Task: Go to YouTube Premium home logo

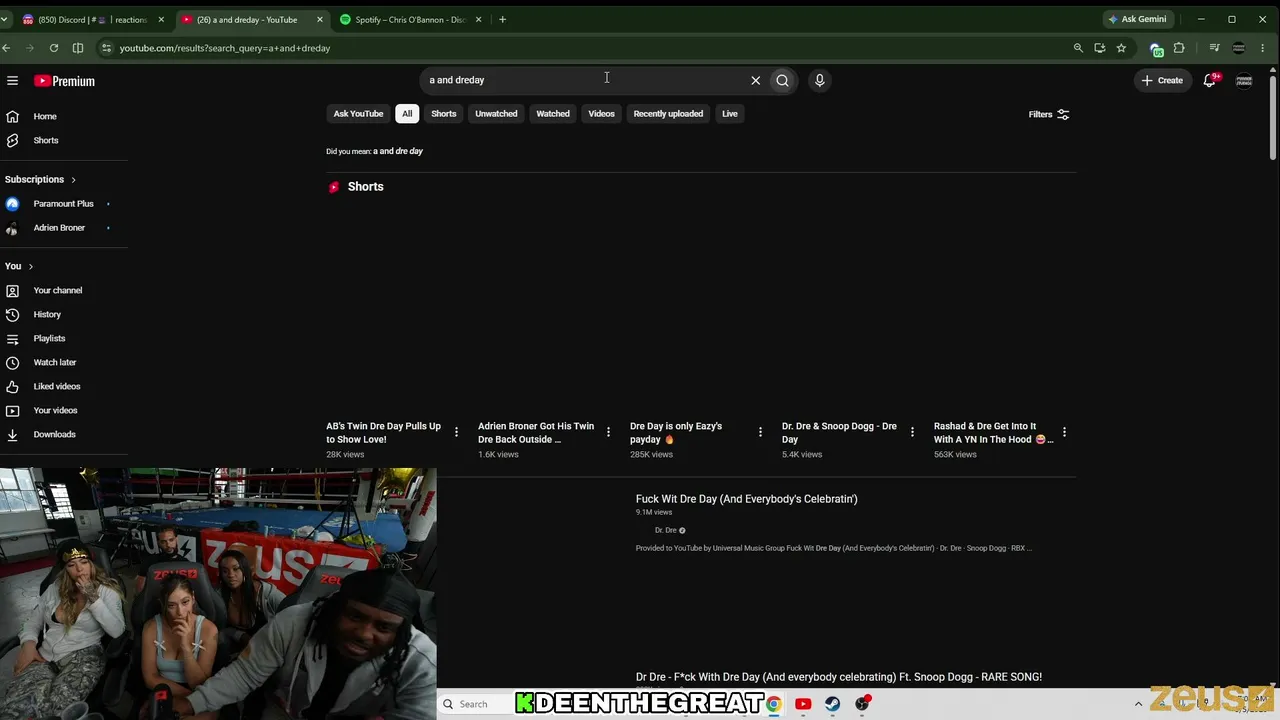Action: tap(64, 81)
